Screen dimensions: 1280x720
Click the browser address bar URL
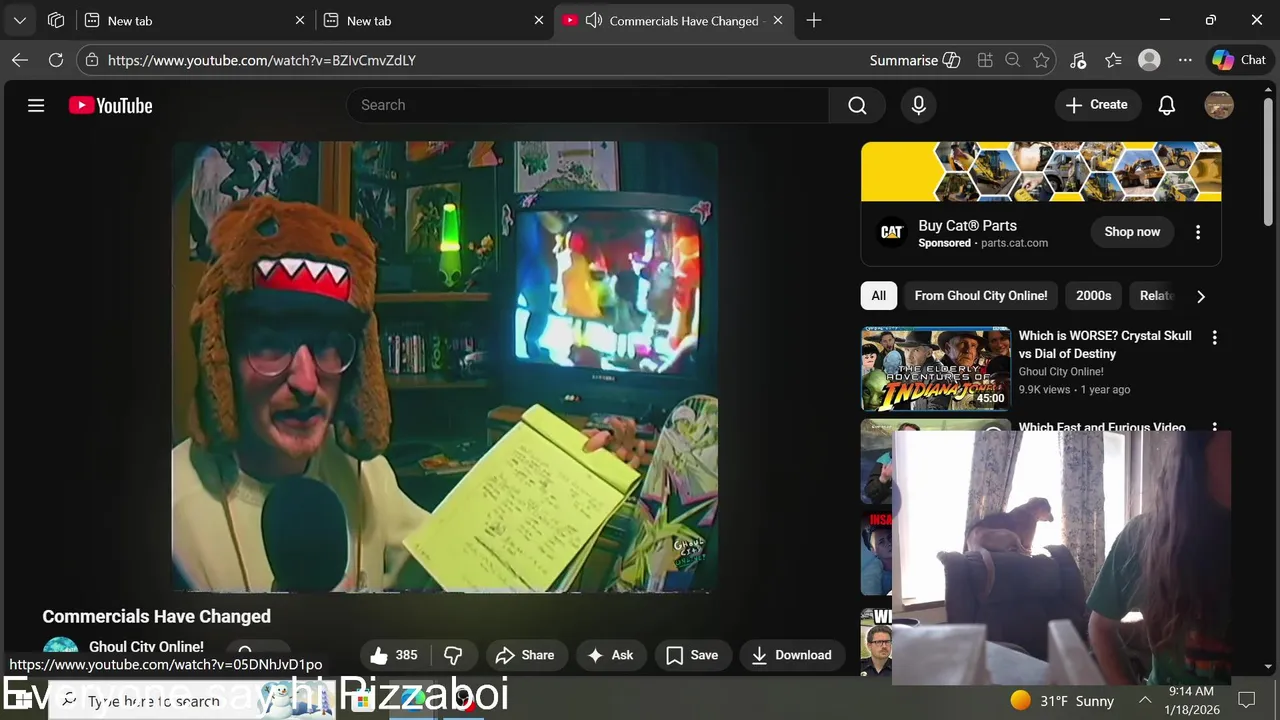(262, 60)
